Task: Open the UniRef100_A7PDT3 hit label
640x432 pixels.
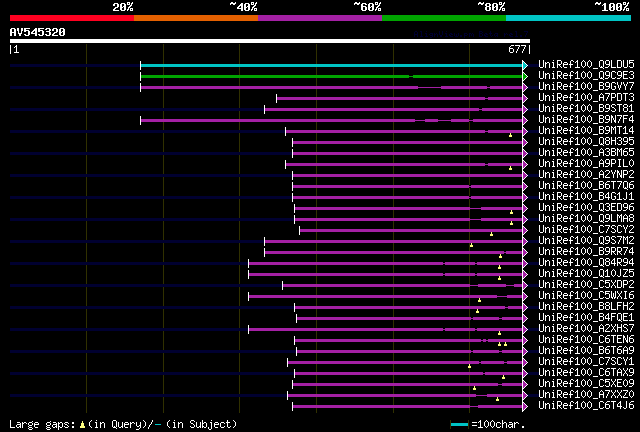Action: [x=586, y=97]
